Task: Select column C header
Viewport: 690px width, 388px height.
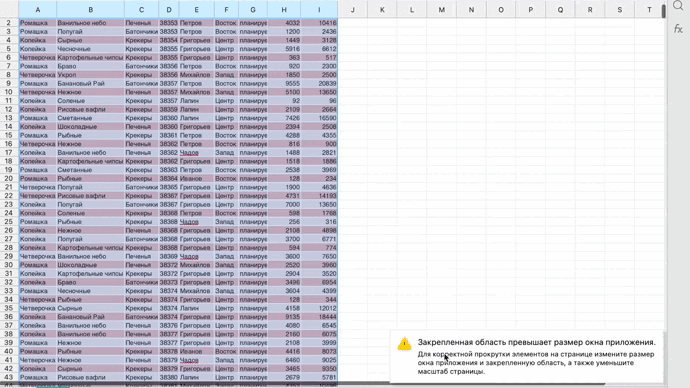Action: click(x=141, y=9)
